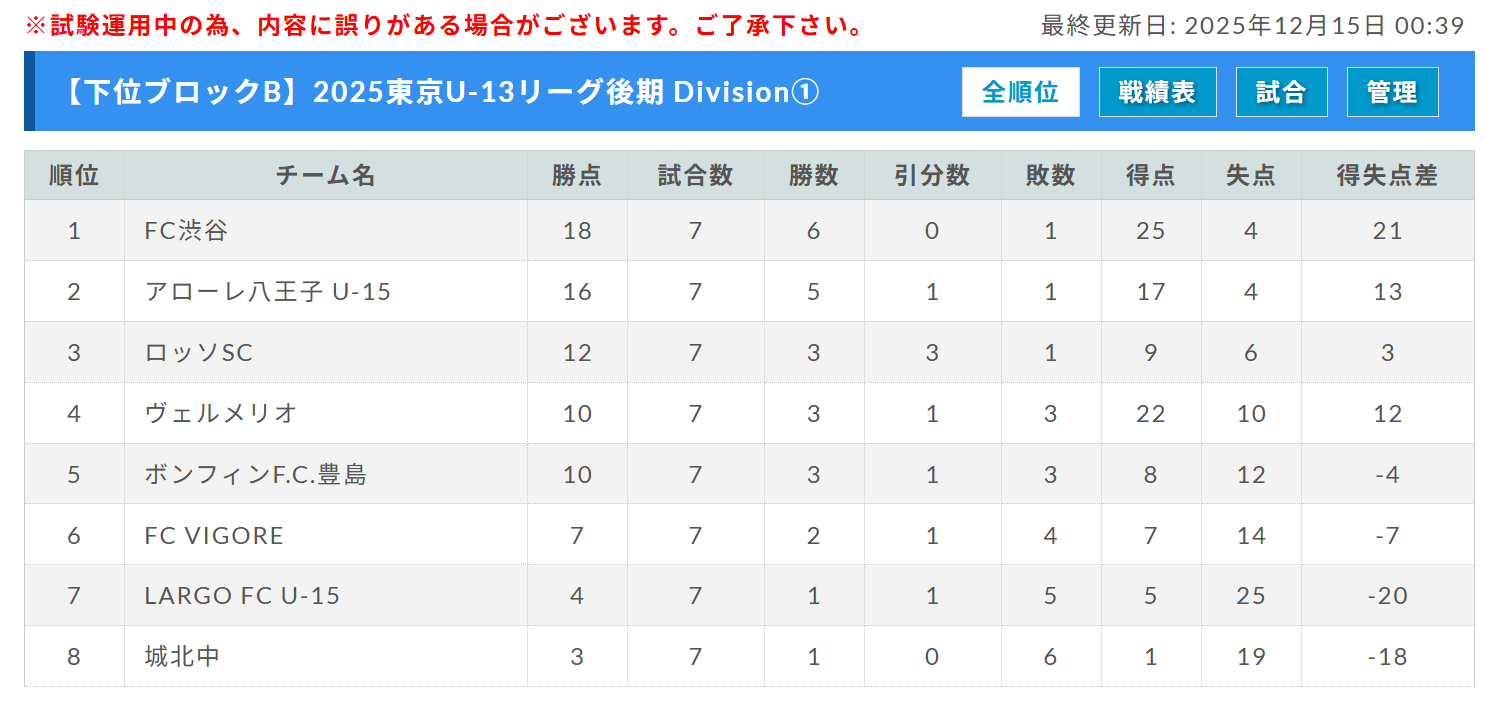Click the 得点 column header
The image size is (1490, 706).
(1150, 176)
